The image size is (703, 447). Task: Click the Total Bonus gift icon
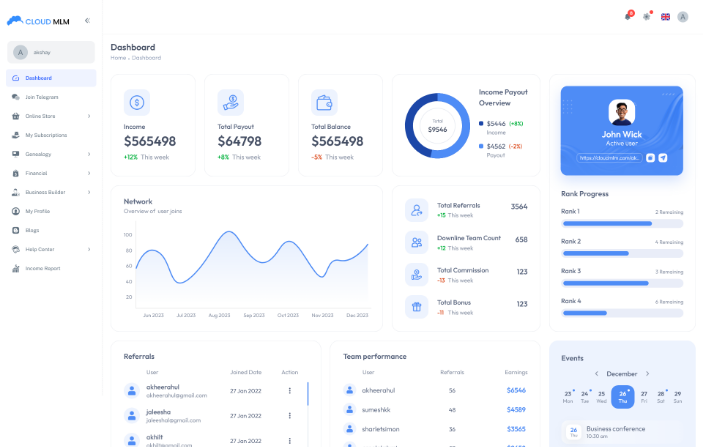(x=417, y=307)
